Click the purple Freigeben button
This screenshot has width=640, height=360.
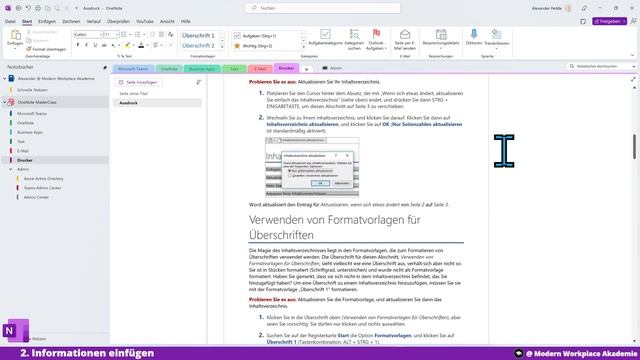point(609,21)
